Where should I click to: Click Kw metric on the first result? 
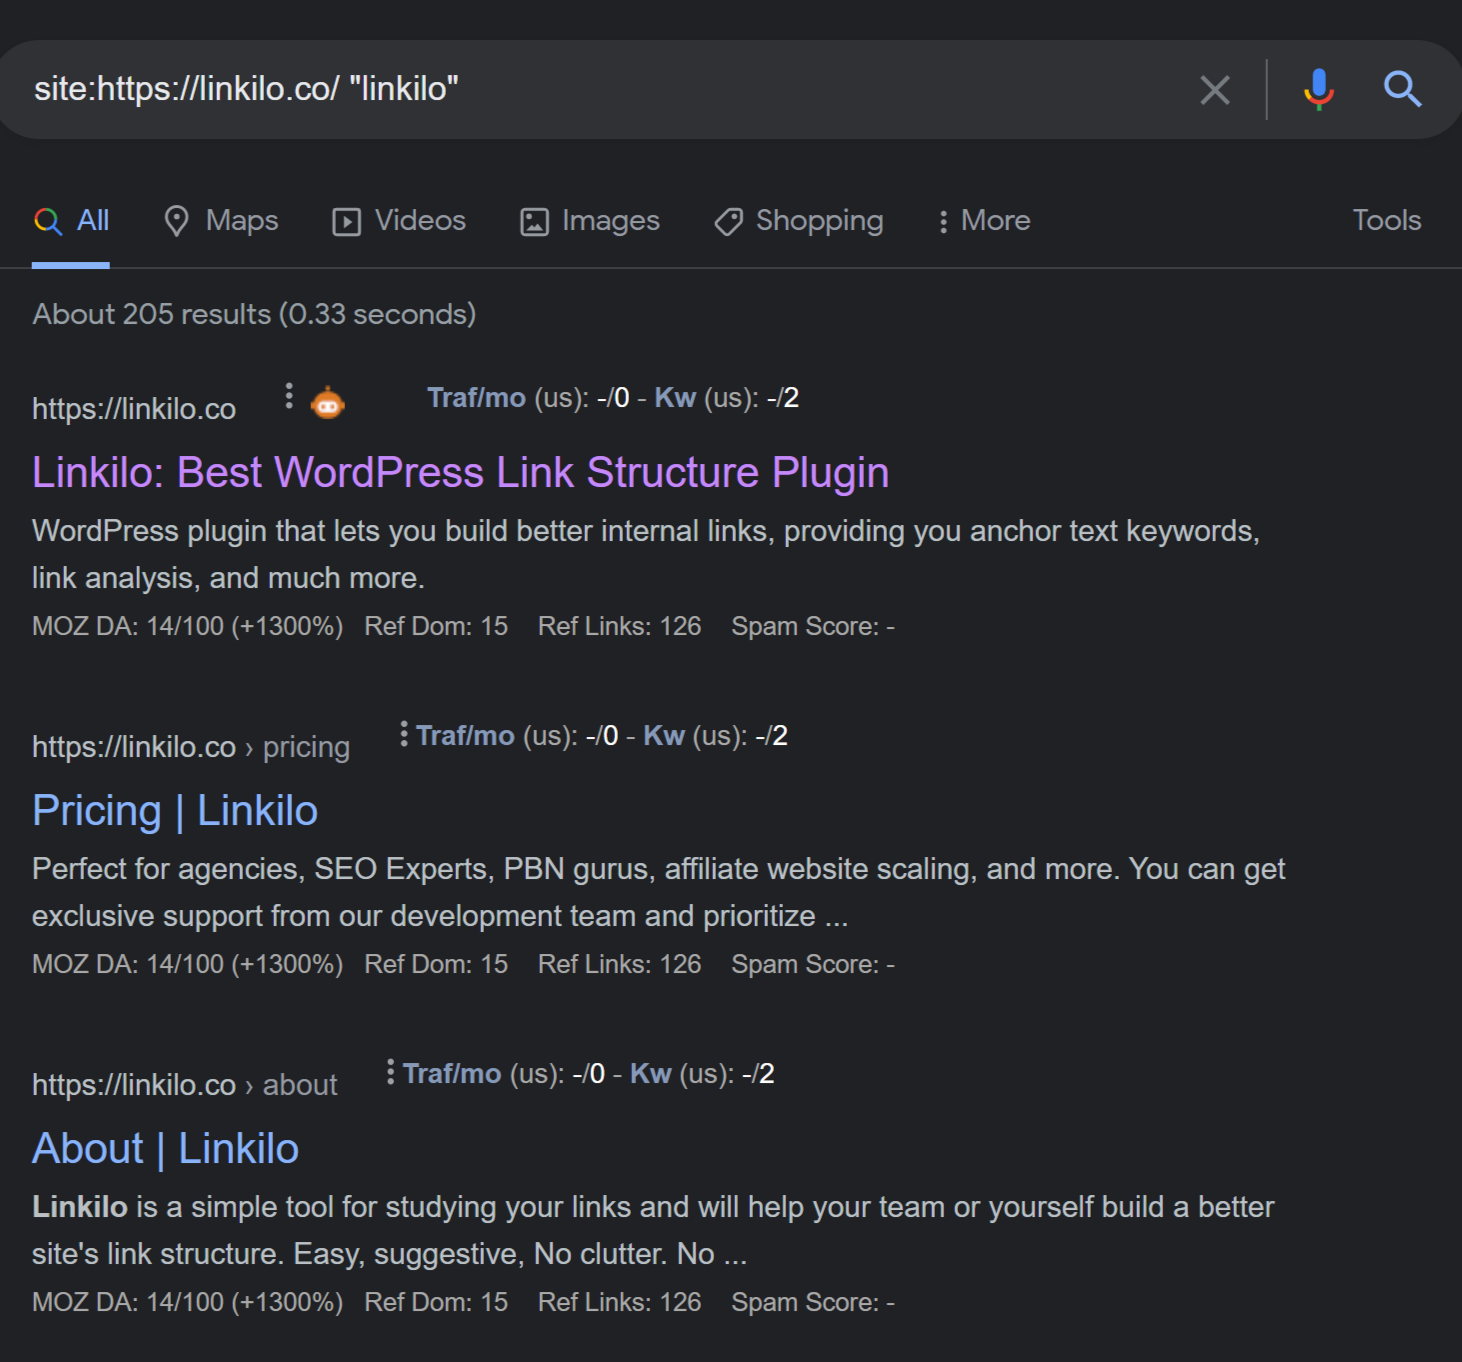point(727,398)
